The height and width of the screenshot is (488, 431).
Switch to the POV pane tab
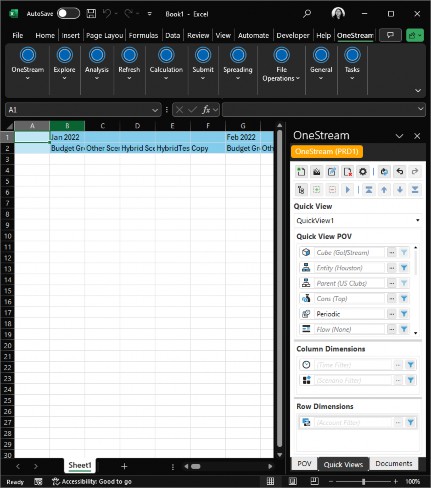click(x=304, y=464)
